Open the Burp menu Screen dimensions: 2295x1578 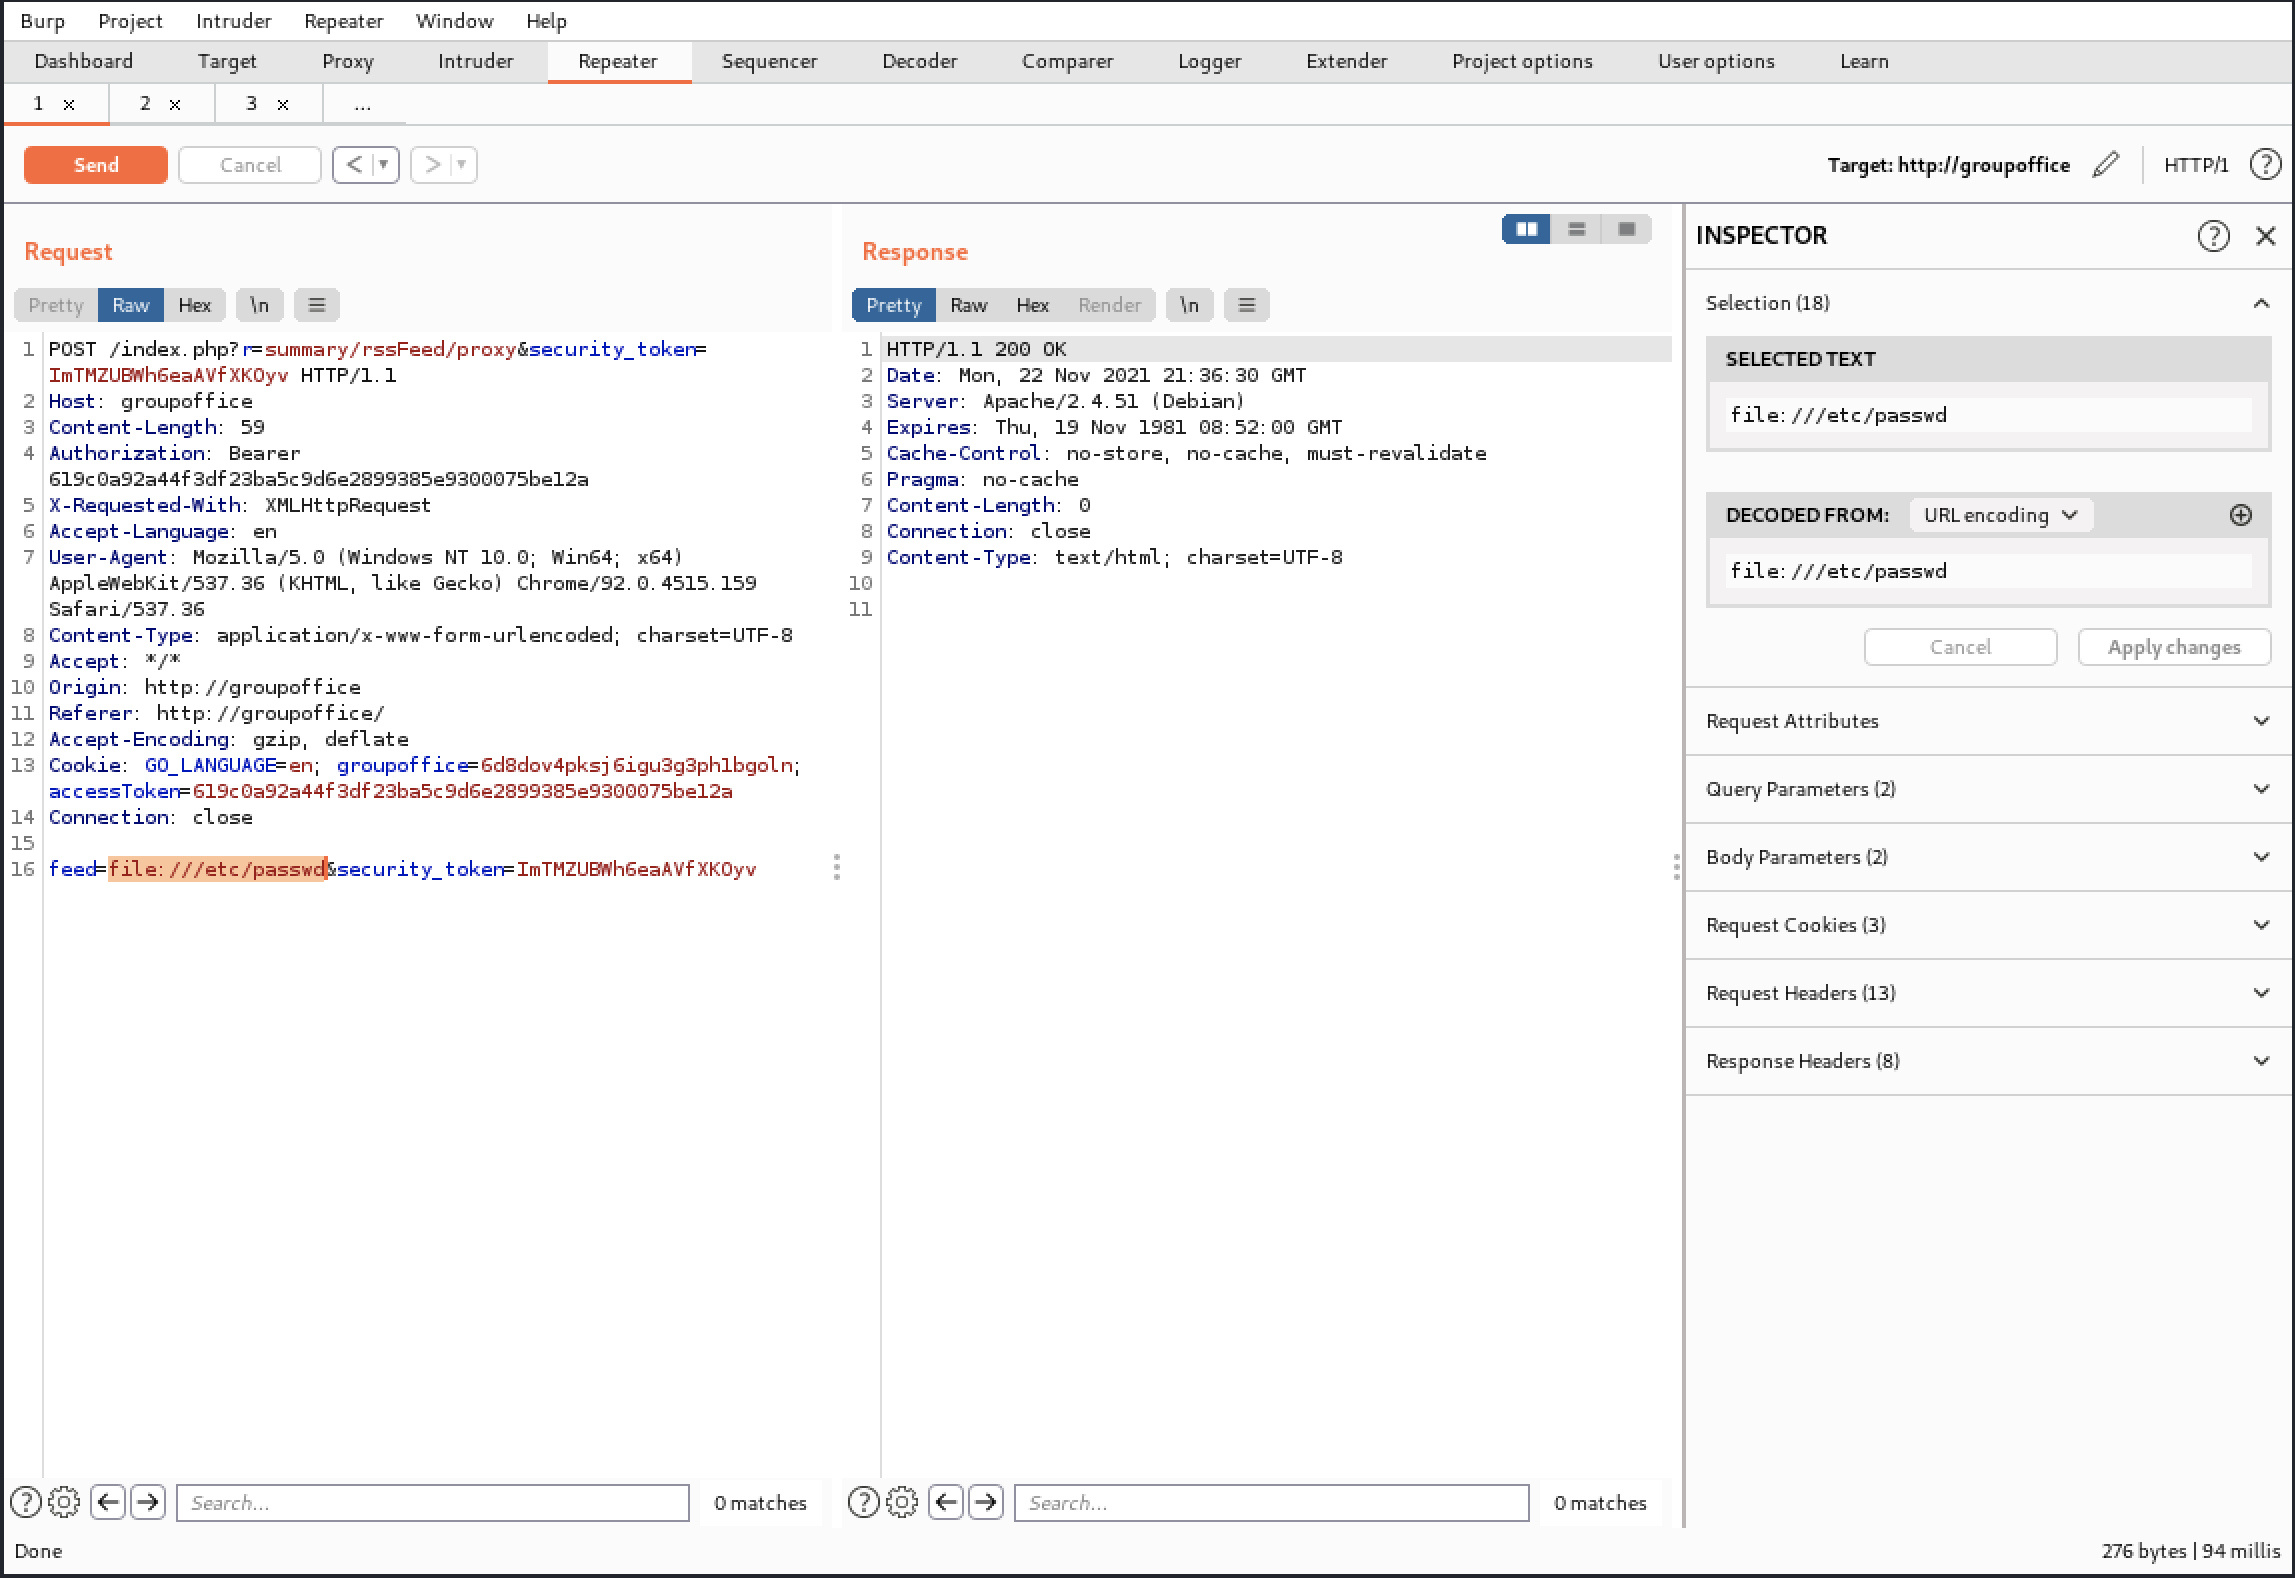[x=42, y=21]
